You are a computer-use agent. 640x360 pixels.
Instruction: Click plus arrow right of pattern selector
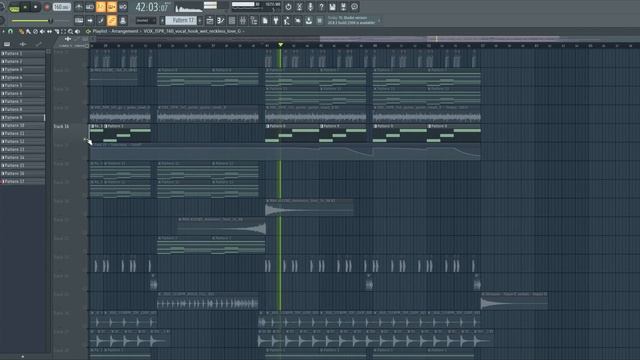200,20
